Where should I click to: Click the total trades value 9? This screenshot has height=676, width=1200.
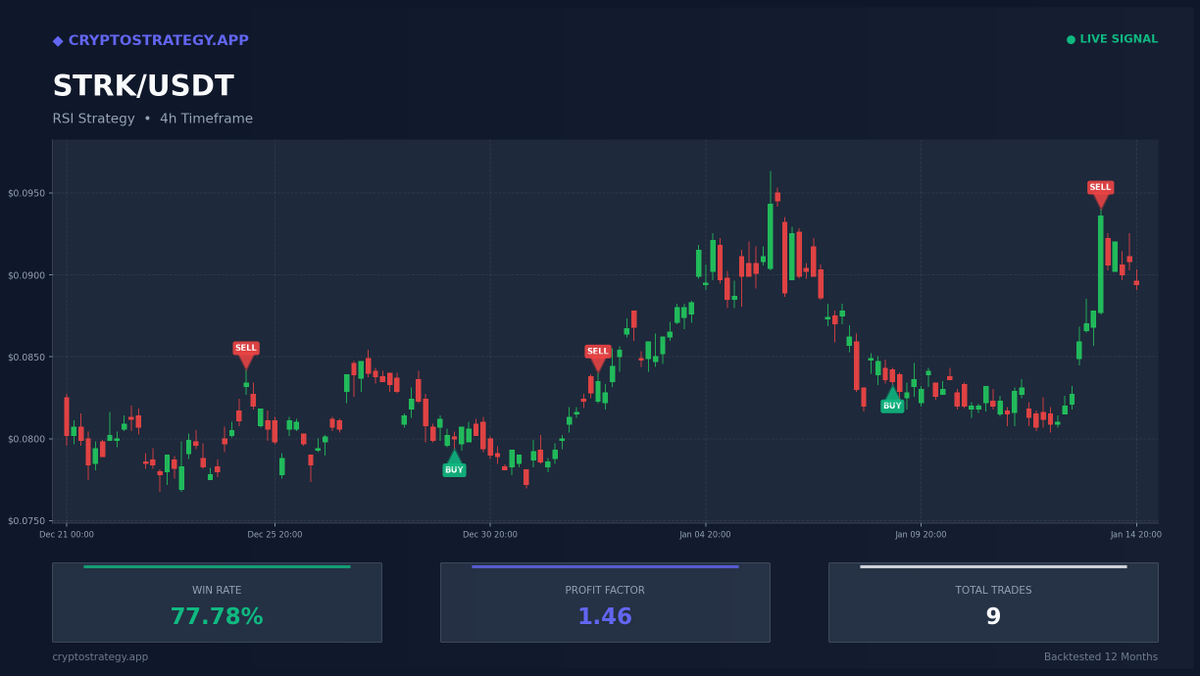(x=993, y=618)
